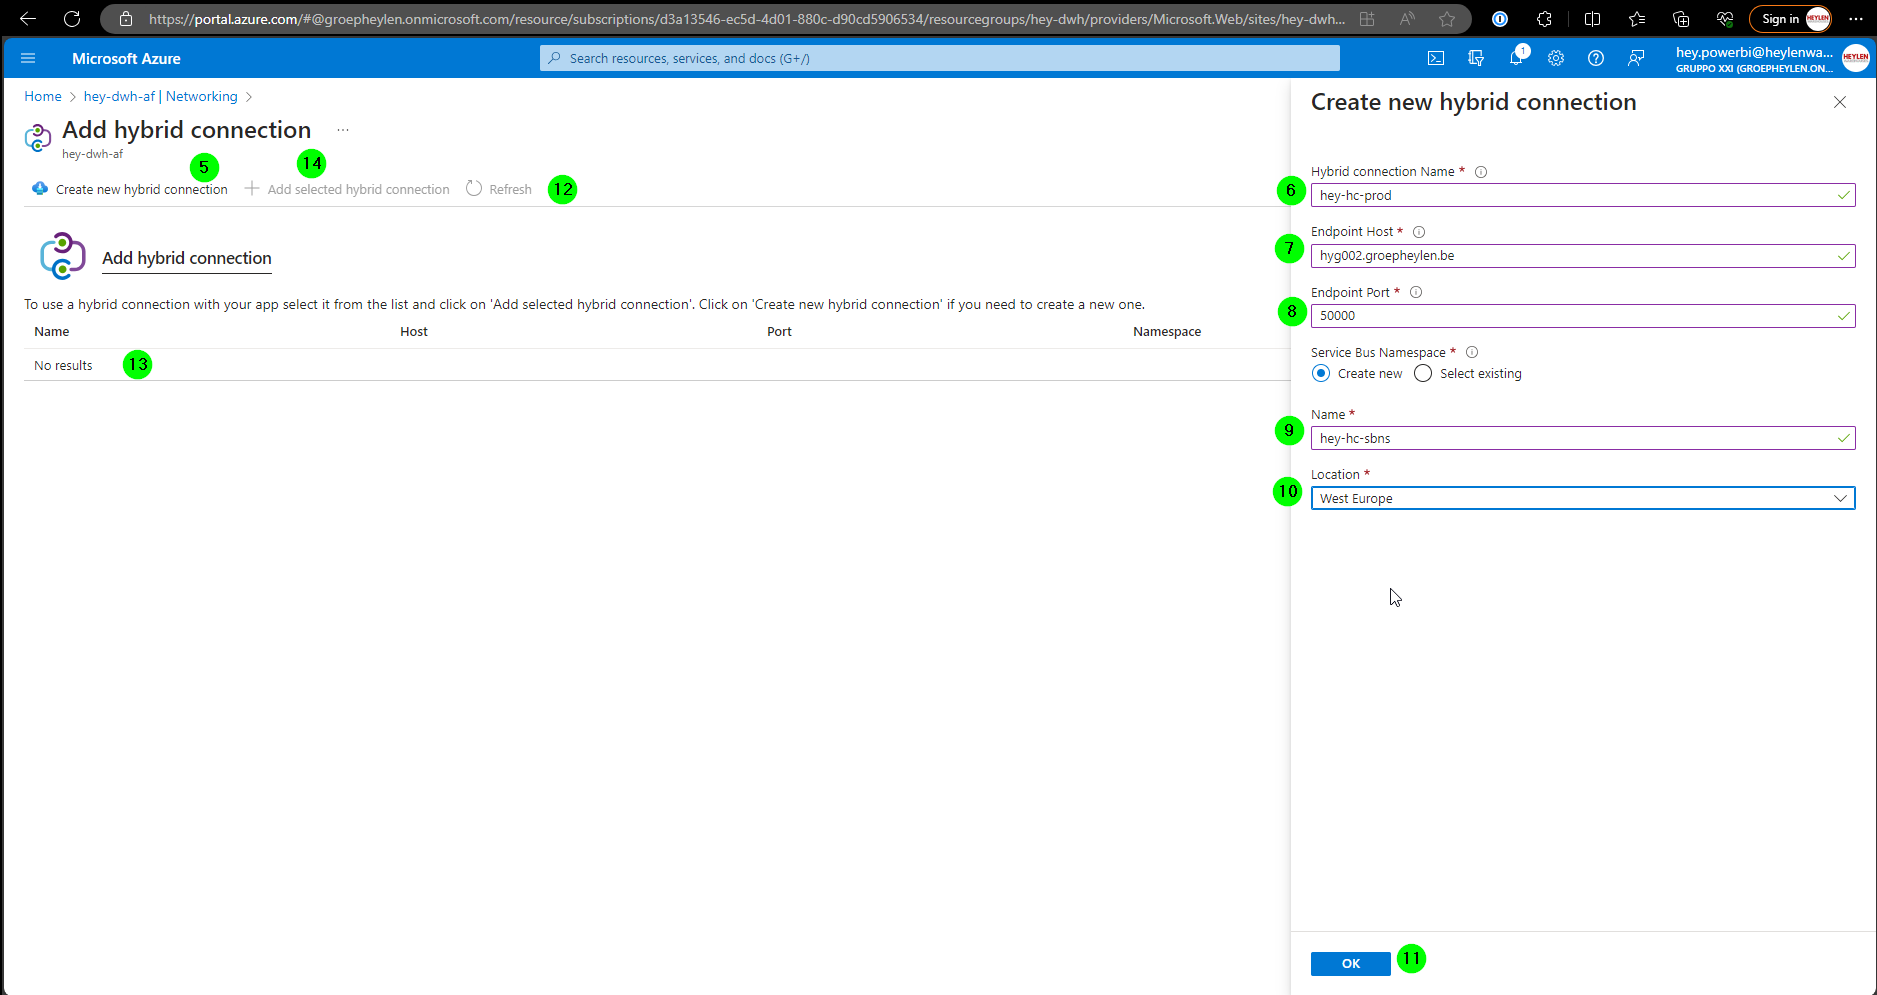
Task: Sort by the Host column header
Action: pyautogui.click(x=414, y=332)
